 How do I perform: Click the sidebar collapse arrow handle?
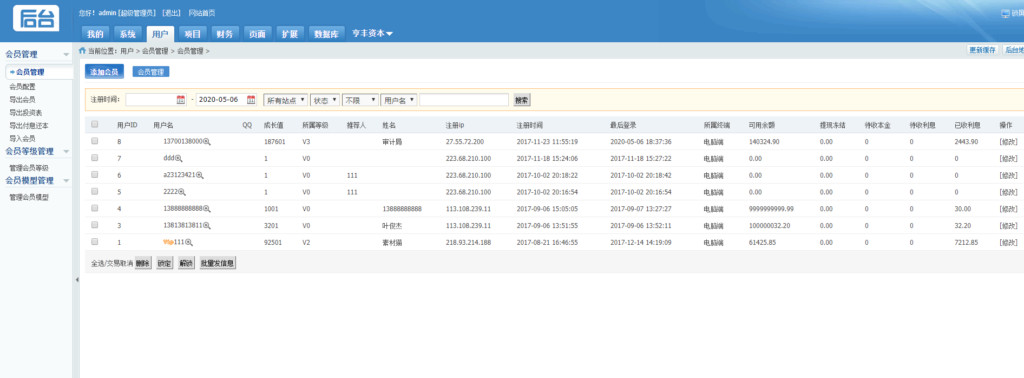click(x=76, y=279)
